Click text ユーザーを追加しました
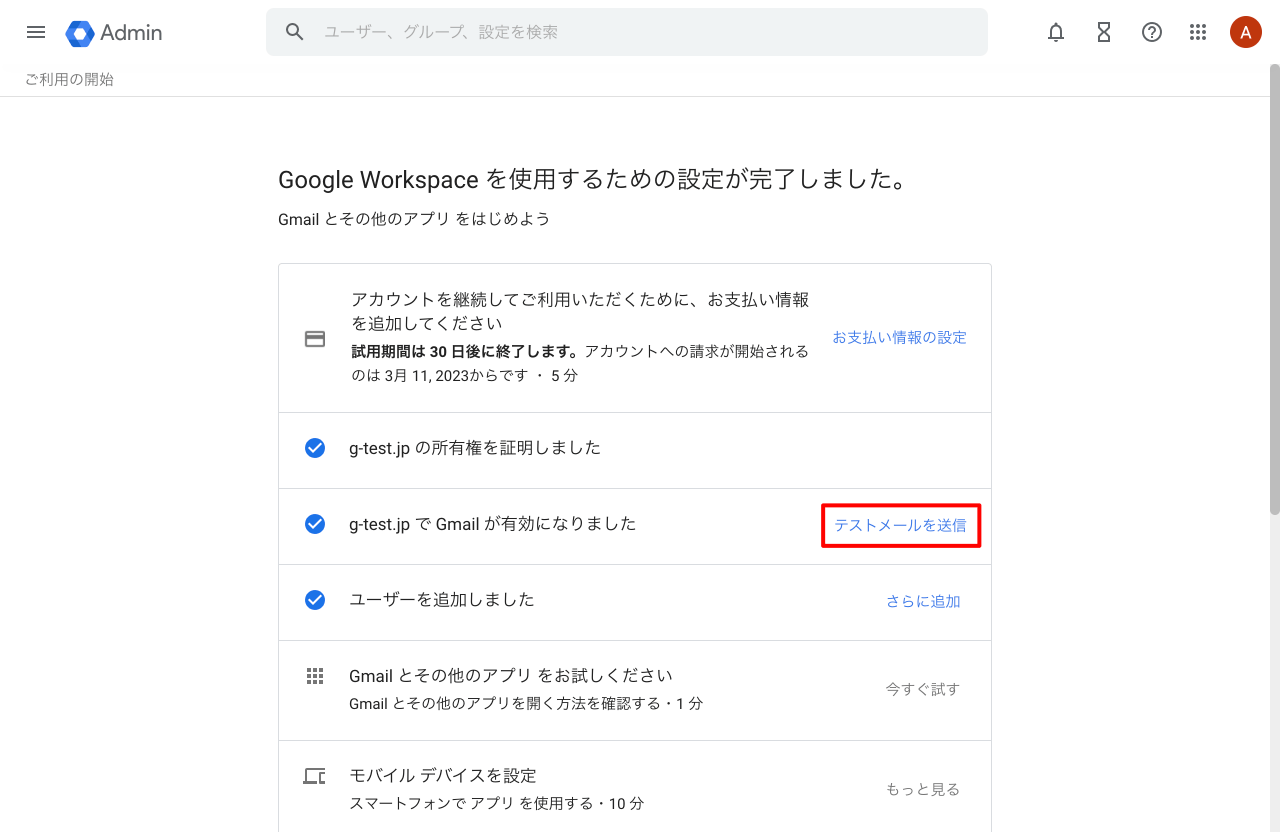The image size is (1280, 832). tap(442, 600)
